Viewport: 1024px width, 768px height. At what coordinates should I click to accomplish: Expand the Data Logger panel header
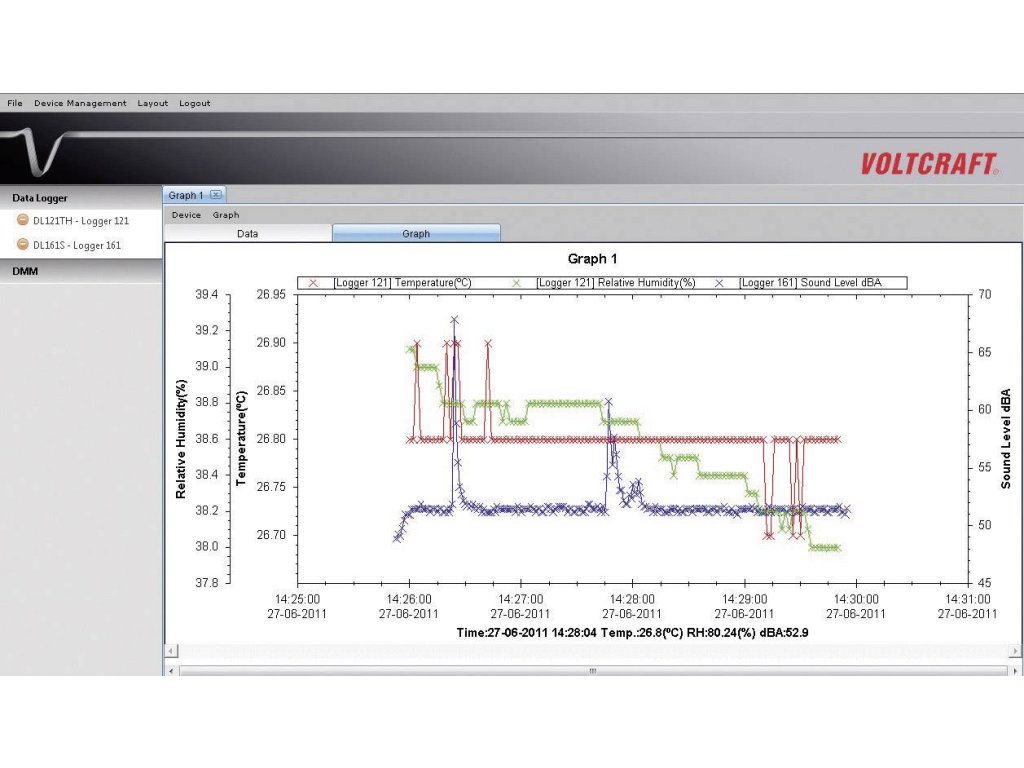81,198
